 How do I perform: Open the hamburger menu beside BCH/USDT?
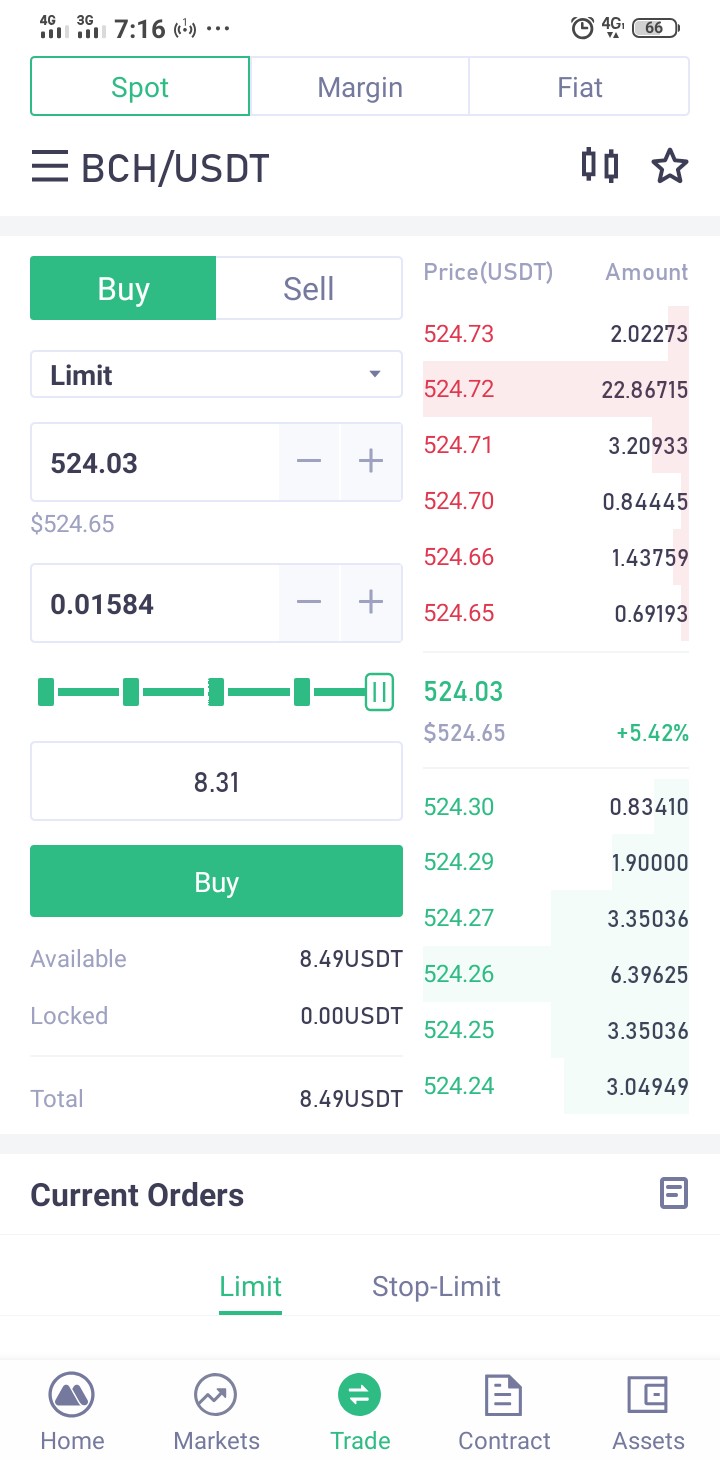49,166
